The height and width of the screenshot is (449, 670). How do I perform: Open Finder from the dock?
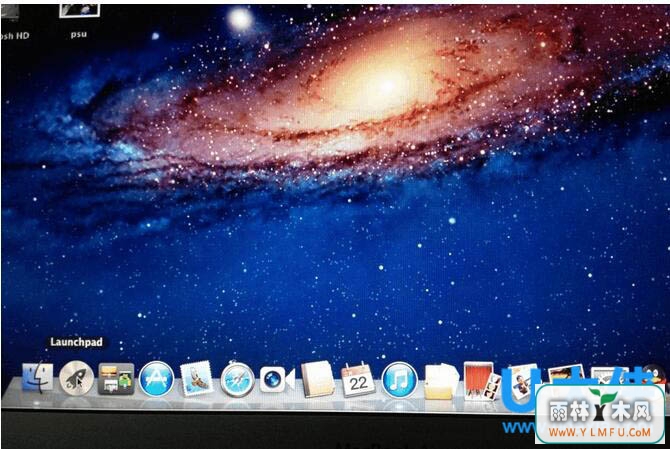[x=38, y=378]
